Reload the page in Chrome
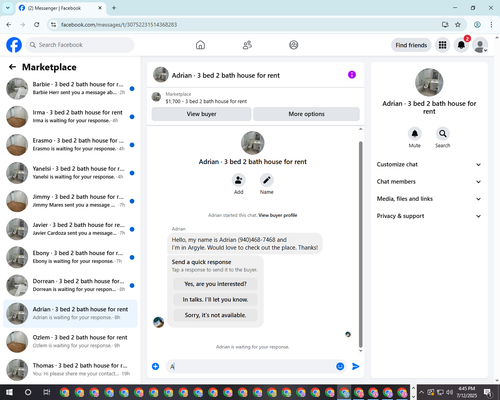500x400 pixels. tap(37, 24)
